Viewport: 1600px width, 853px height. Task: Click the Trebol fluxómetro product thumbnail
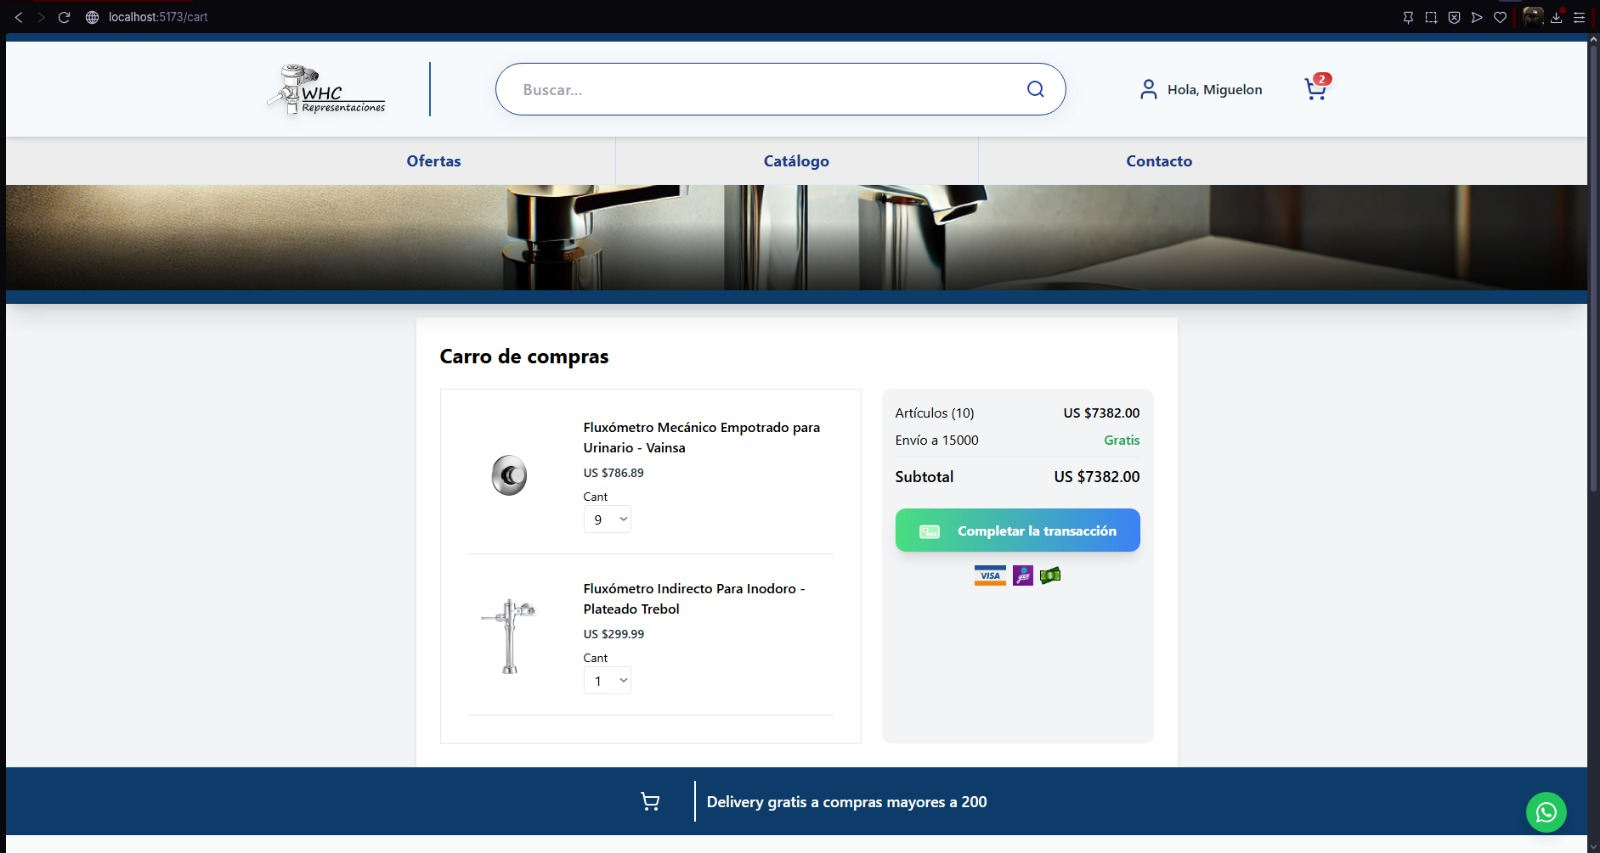coord(509,636)
